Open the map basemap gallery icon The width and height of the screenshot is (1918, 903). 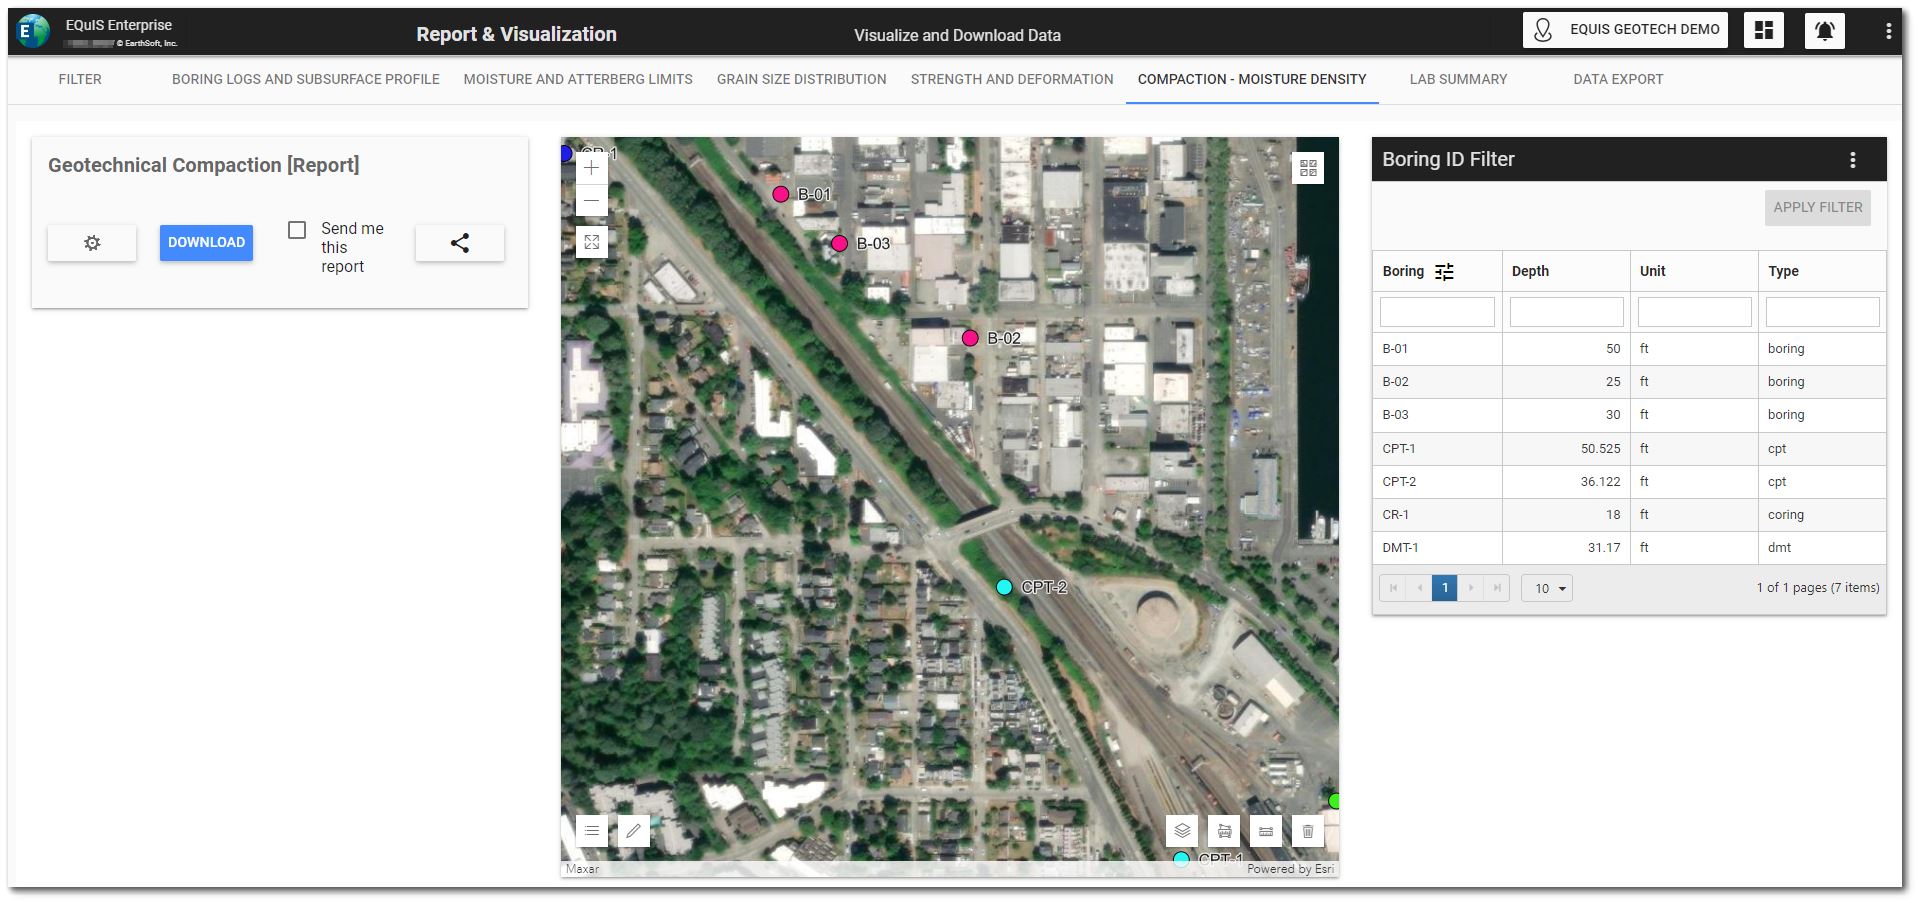tap(1307, 168)
